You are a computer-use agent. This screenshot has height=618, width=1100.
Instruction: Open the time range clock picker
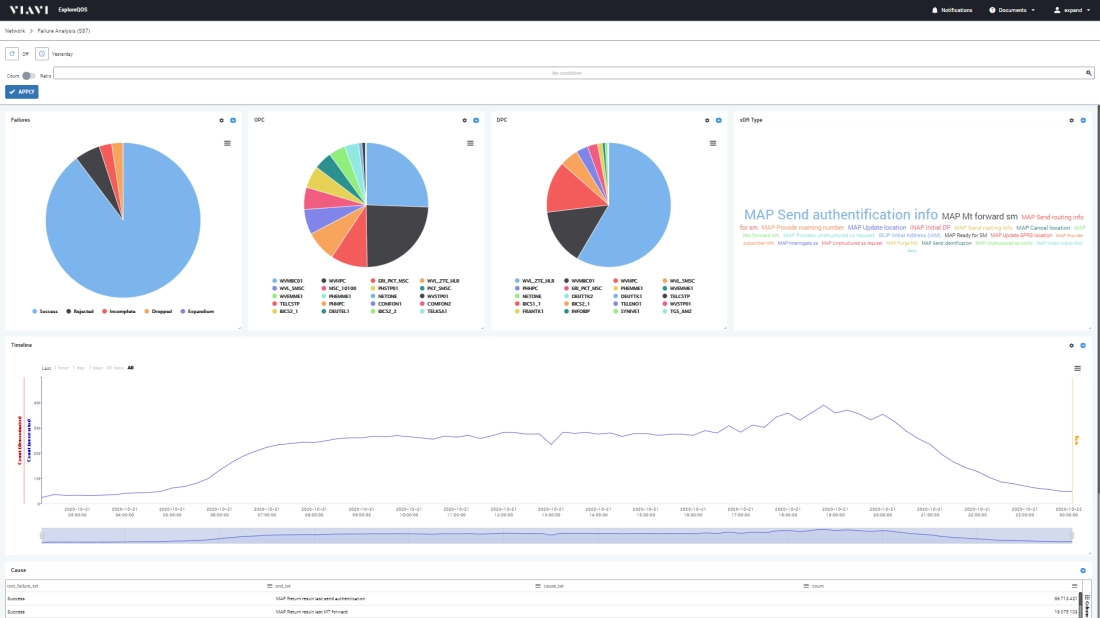(x=42, y=53)
